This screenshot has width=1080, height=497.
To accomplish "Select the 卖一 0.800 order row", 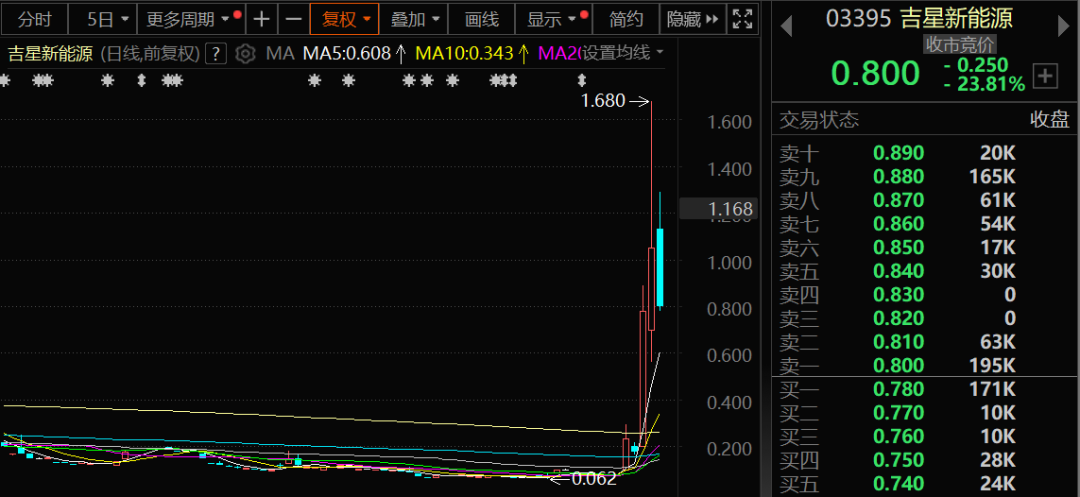I will tap(925, 365).
